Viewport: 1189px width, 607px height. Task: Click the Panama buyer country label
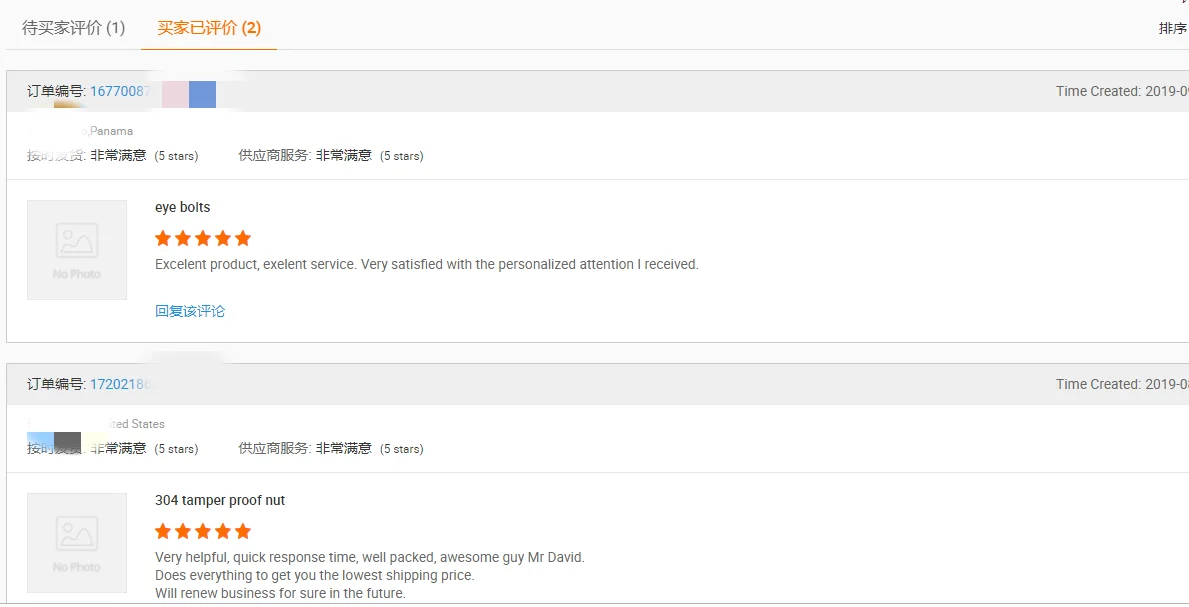[111, 131]
